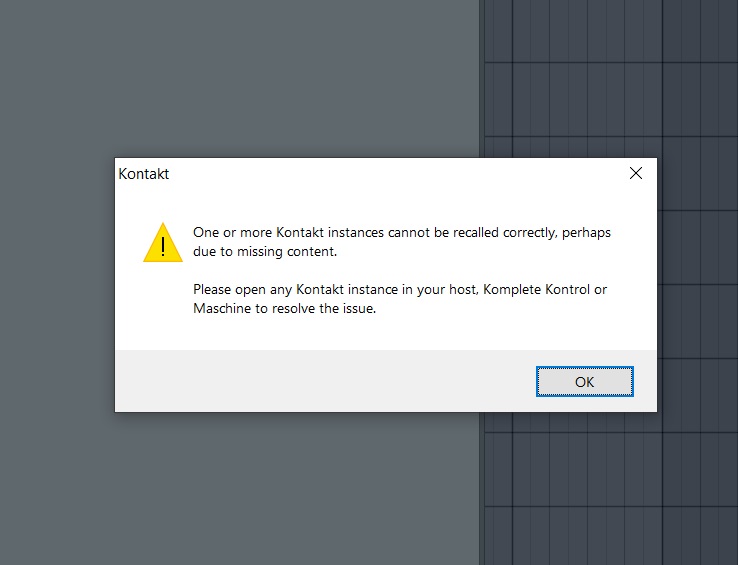738x565 pixels.
Task: Click the gray footer strip left of OK
Action: pos(320,380)
